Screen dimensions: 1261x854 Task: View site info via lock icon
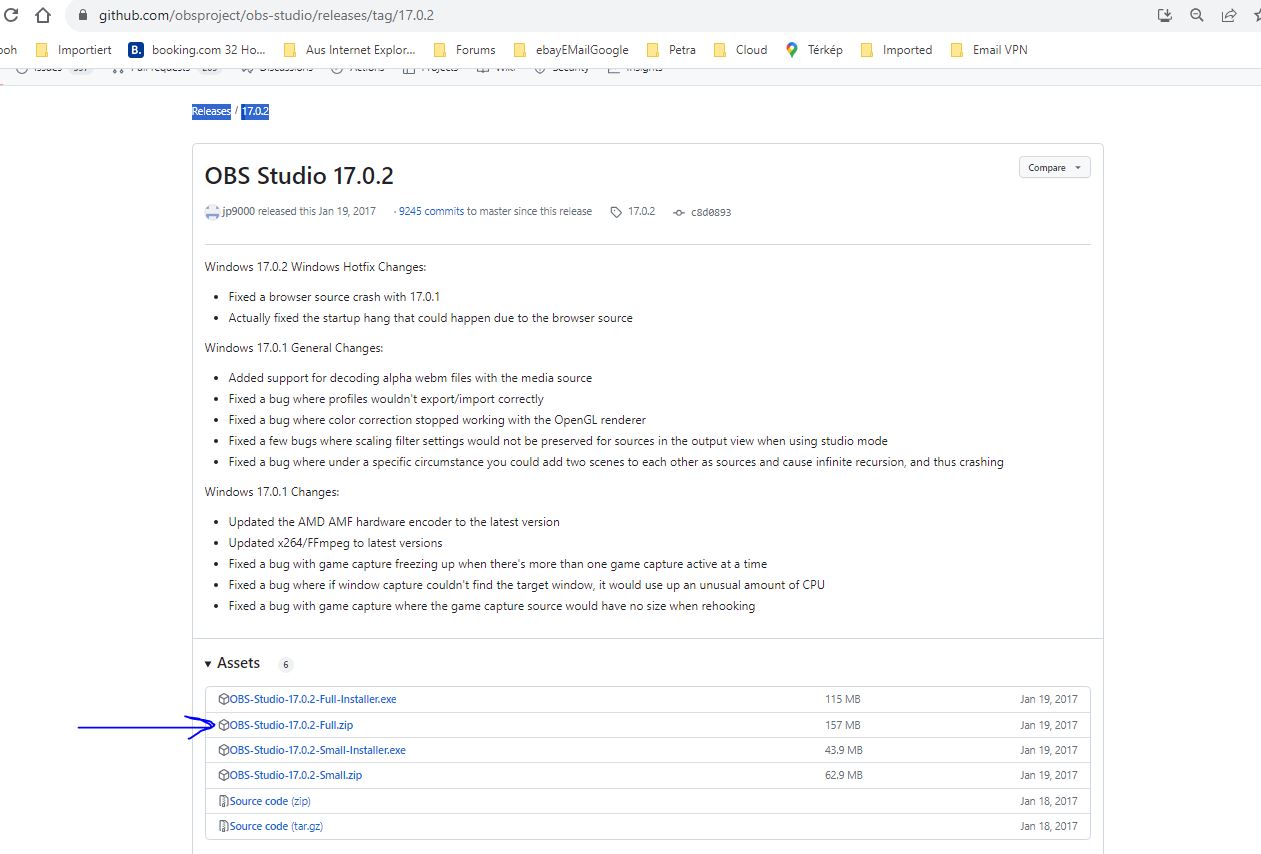point(83,16)
